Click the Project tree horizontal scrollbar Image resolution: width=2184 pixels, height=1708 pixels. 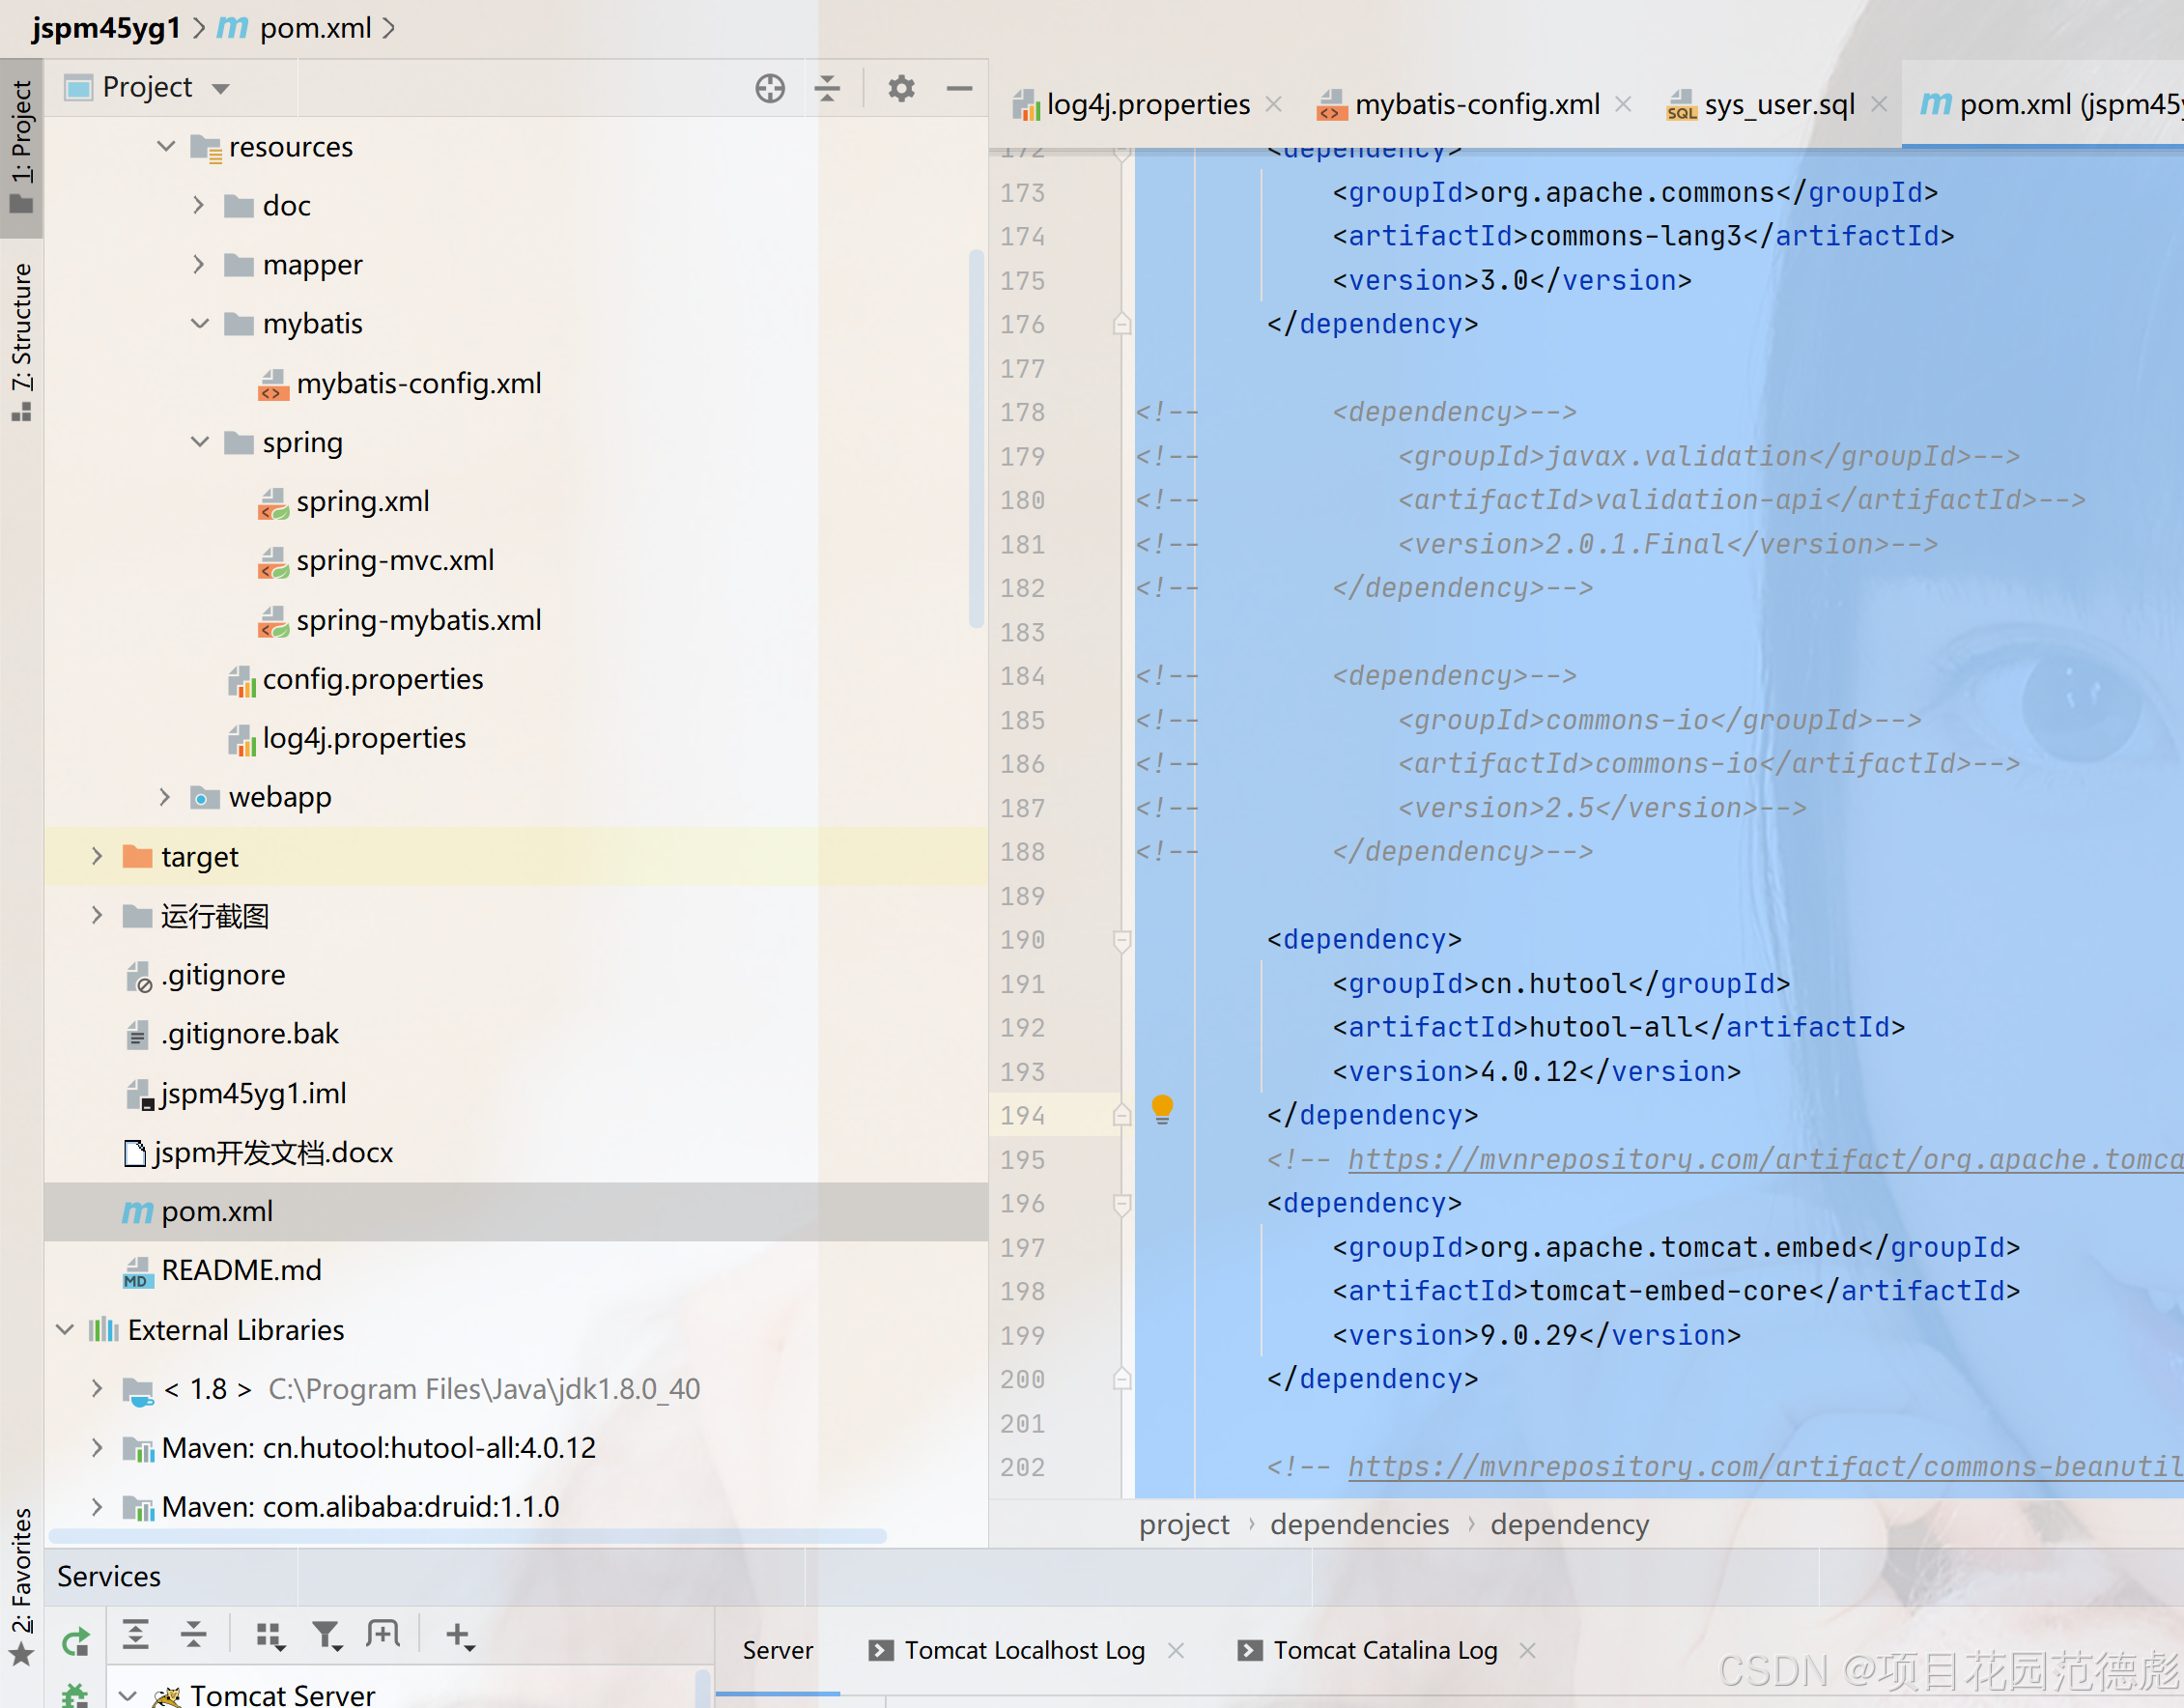(x=467, y=1536)
